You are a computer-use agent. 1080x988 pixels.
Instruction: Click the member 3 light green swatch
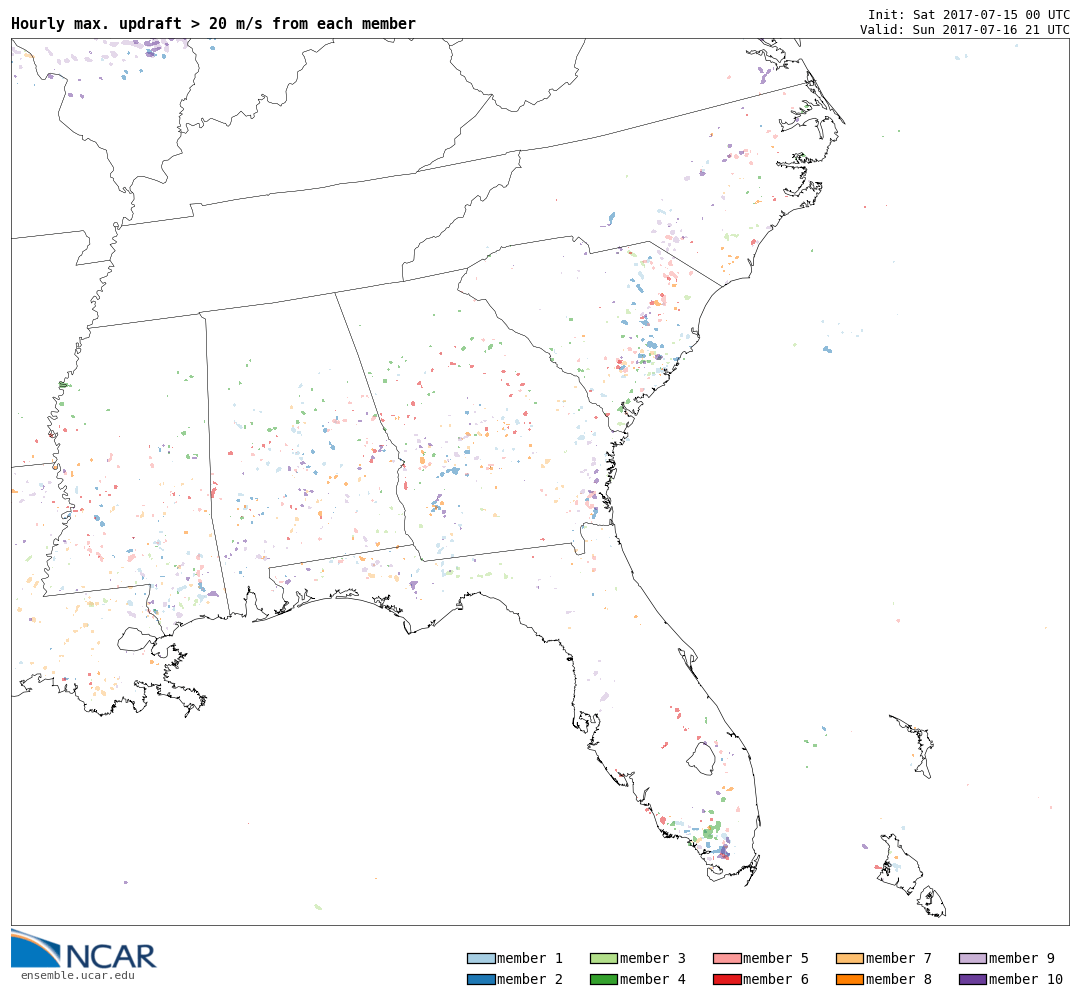tap(604, 958)
